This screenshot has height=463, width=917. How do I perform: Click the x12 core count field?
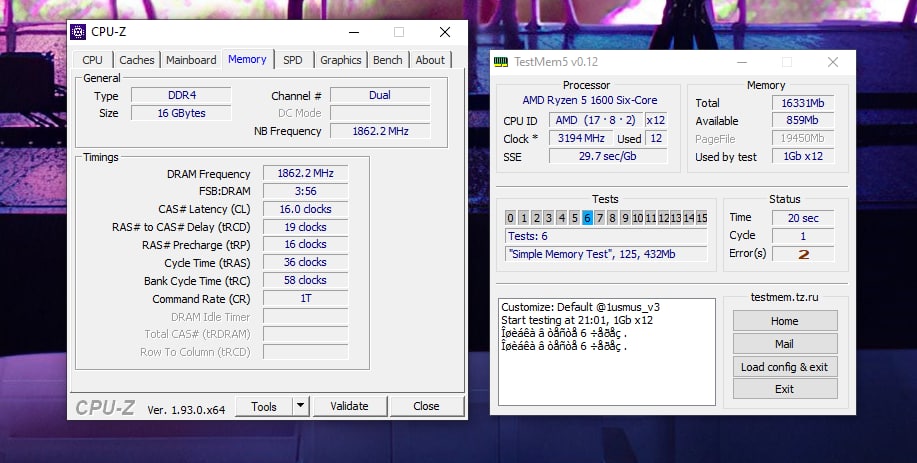tap(656, 120)
